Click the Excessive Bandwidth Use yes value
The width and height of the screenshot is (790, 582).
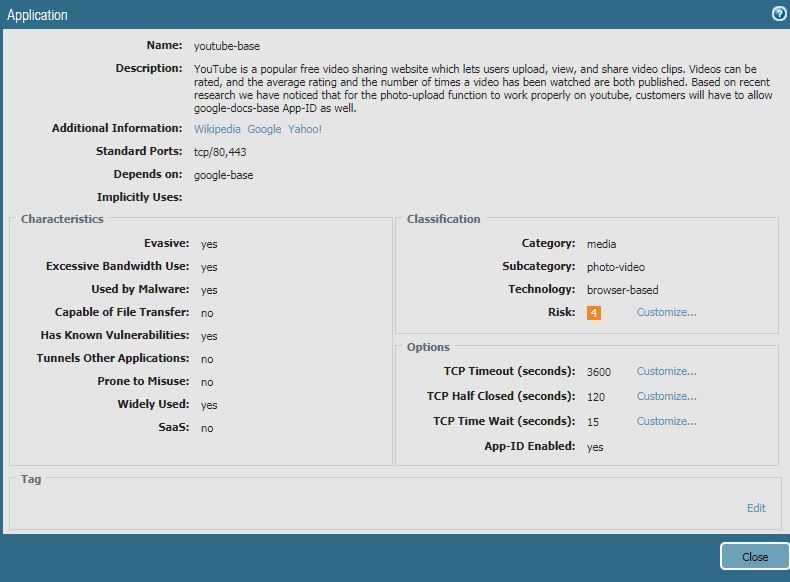[x=209, y=267]
